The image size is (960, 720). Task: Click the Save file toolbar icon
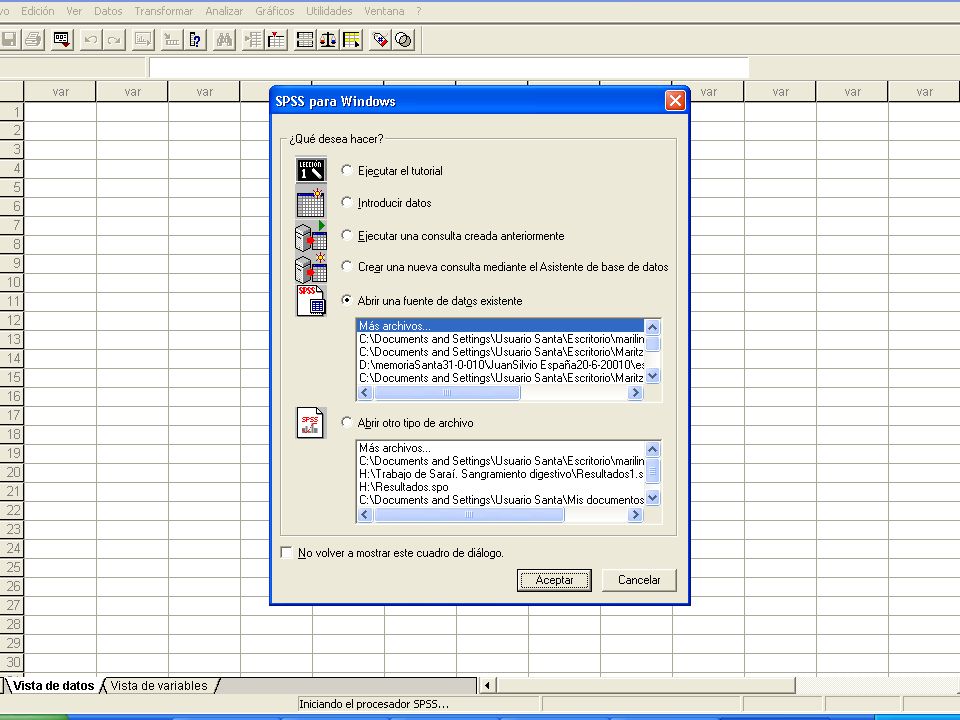coord(9,40)
